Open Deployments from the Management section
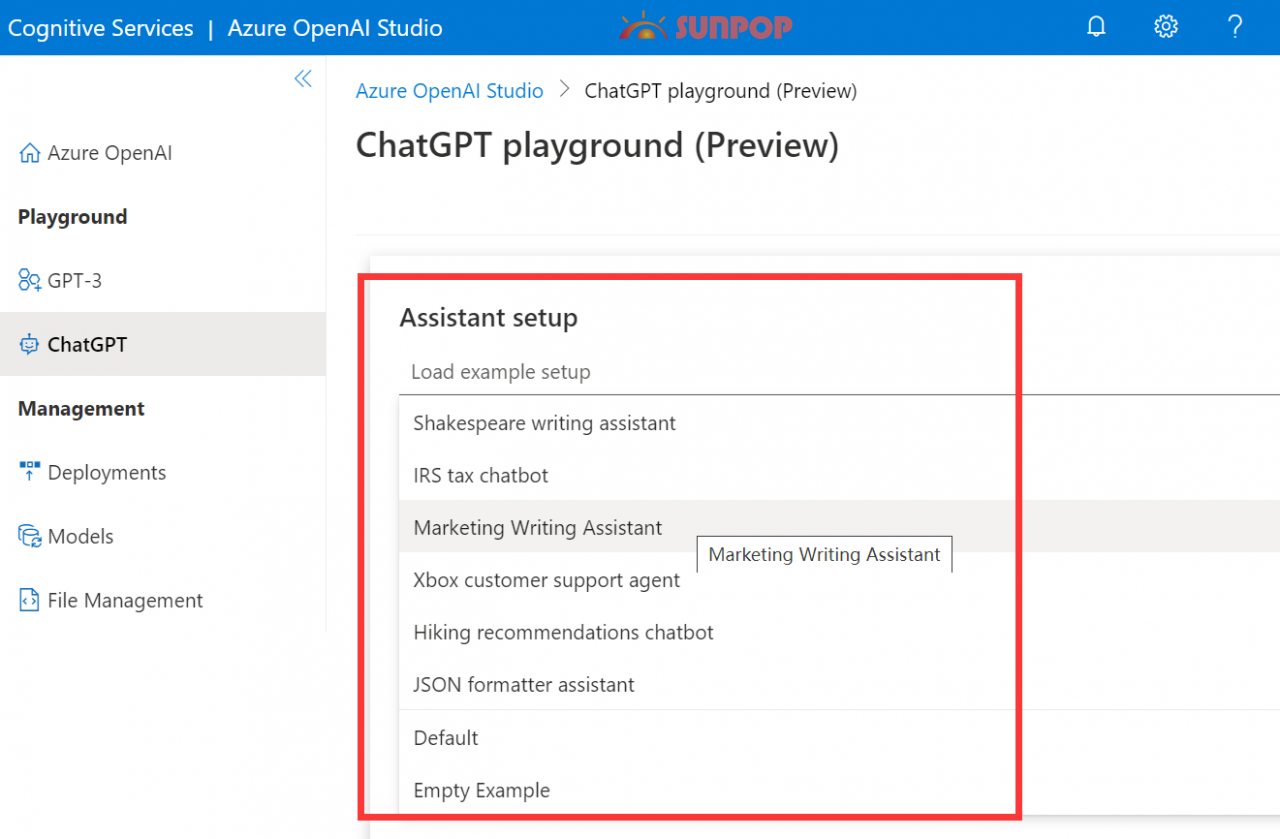 coord(106,472)
